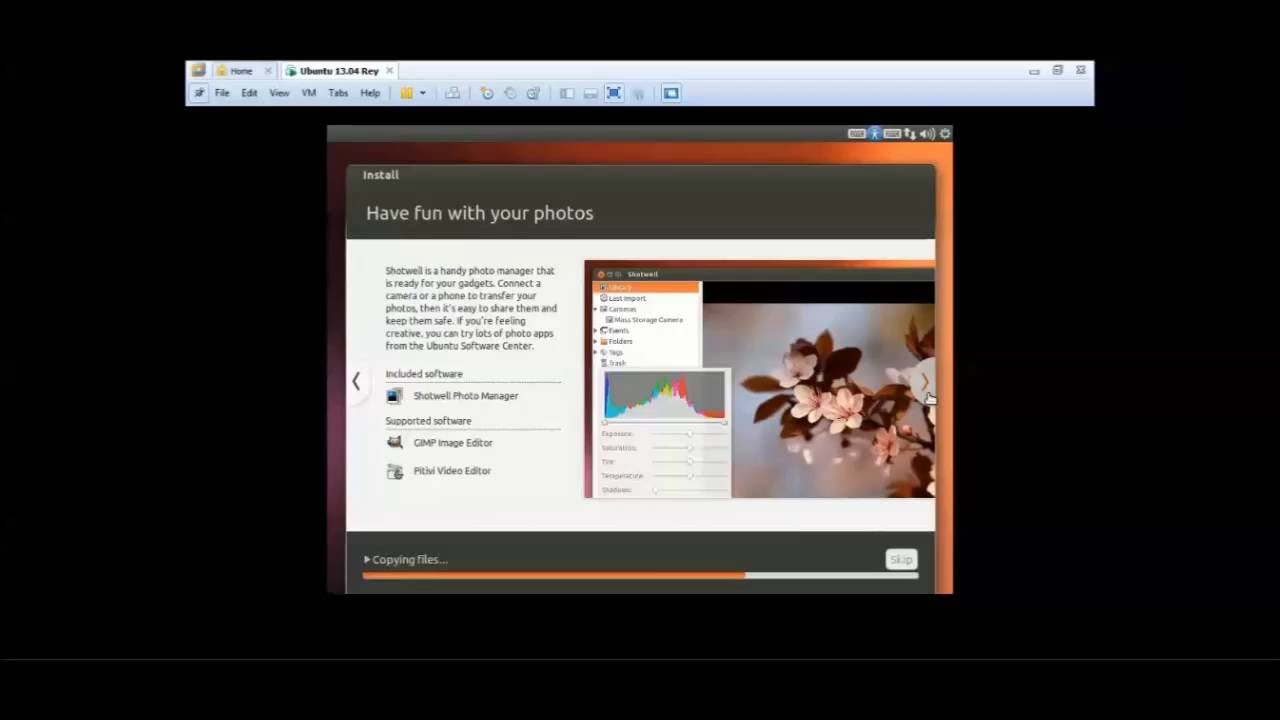
Task: Open the Ubuntu sound volume indicator
Action: 927,133
